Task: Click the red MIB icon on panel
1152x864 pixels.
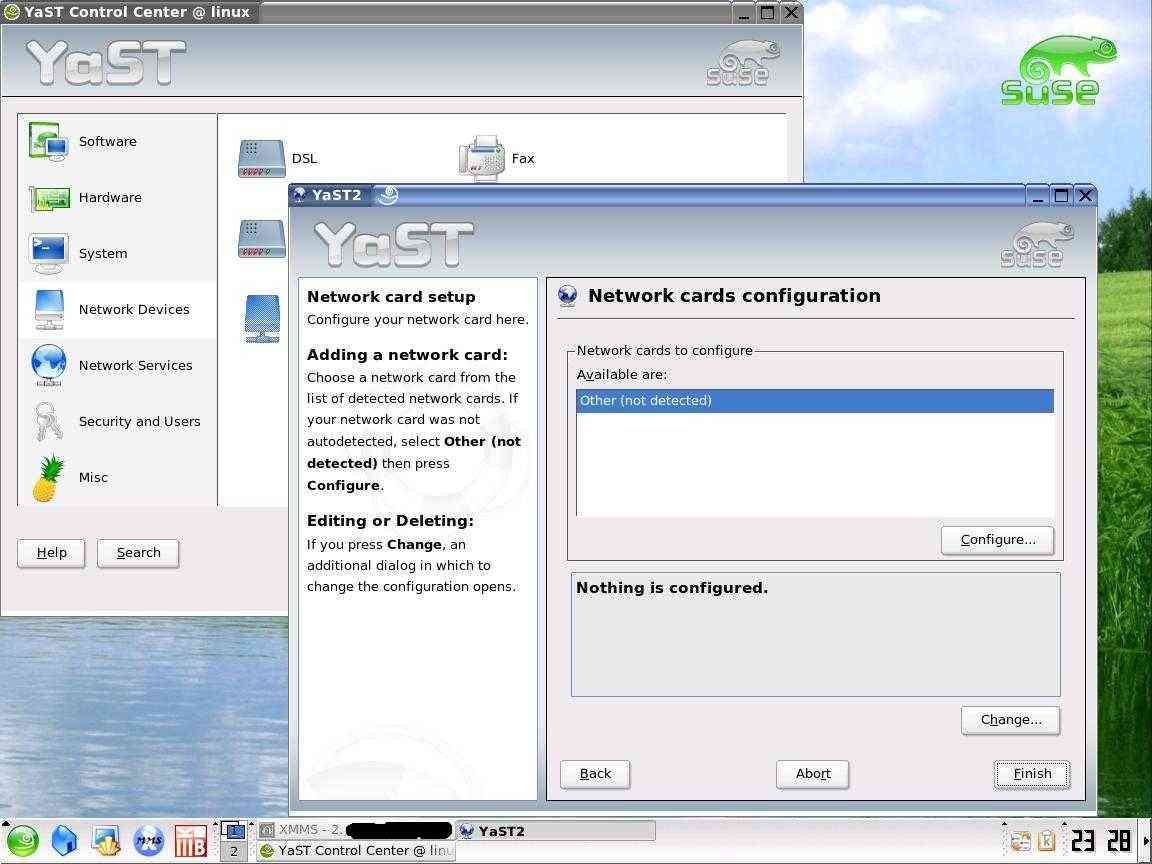Action: pos(190,841)
